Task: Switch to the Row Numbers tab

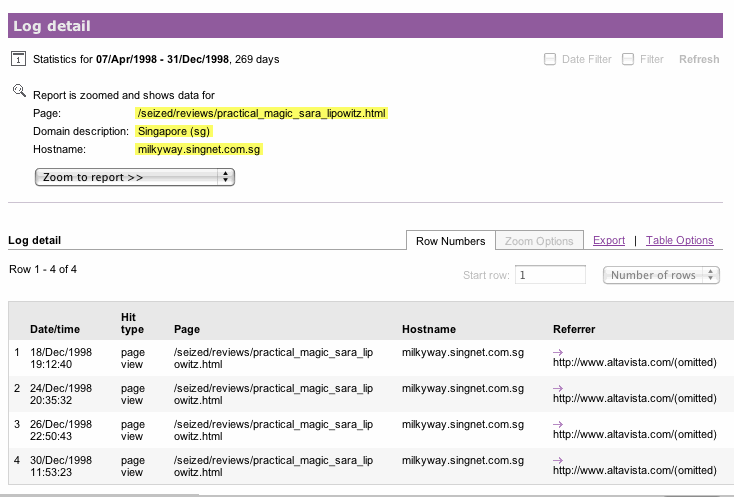Action: 450,241
